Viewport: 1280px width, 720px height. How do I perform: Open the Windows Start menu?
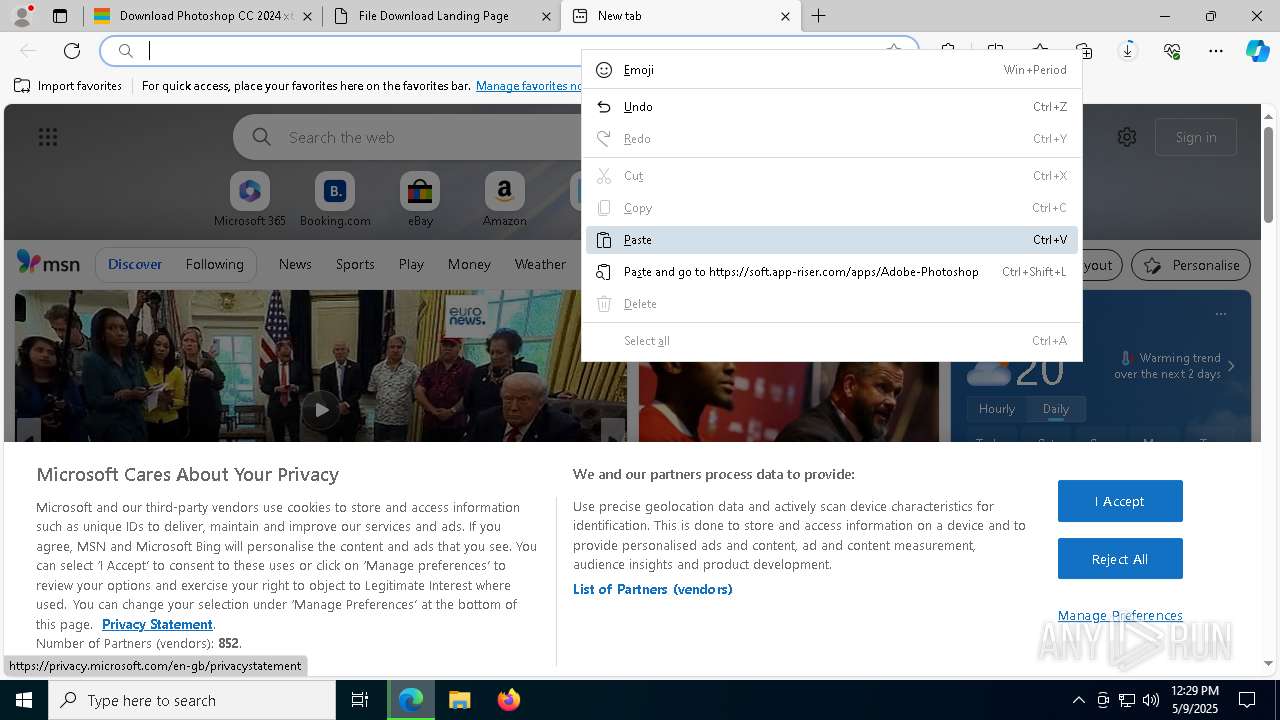24,700
